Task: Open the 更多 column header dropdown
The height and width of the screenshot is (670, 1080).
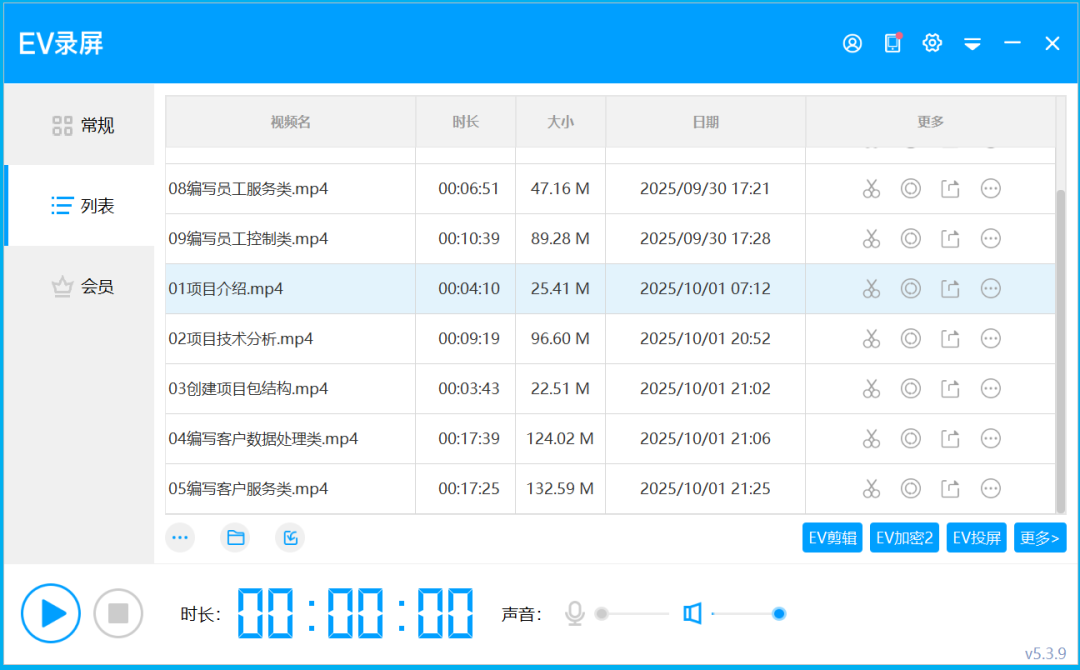Action: 931,122
